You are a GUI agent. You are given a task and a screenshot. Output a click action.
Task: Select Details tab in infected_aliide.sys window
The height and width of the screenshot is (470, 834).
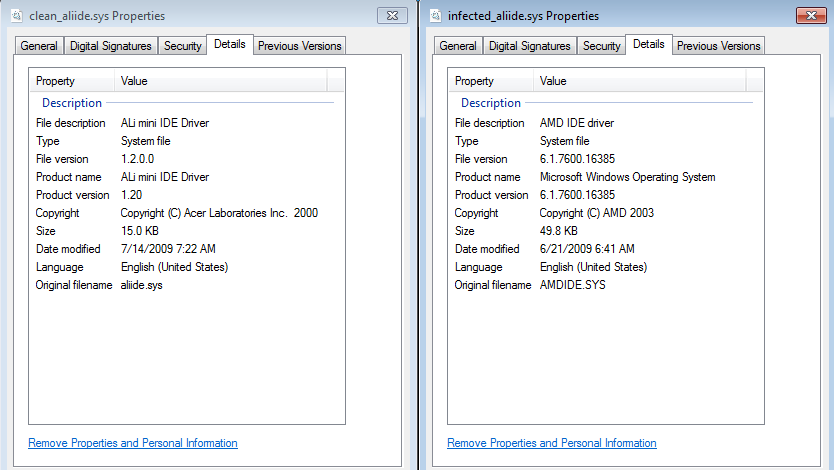tap(649, 44)
